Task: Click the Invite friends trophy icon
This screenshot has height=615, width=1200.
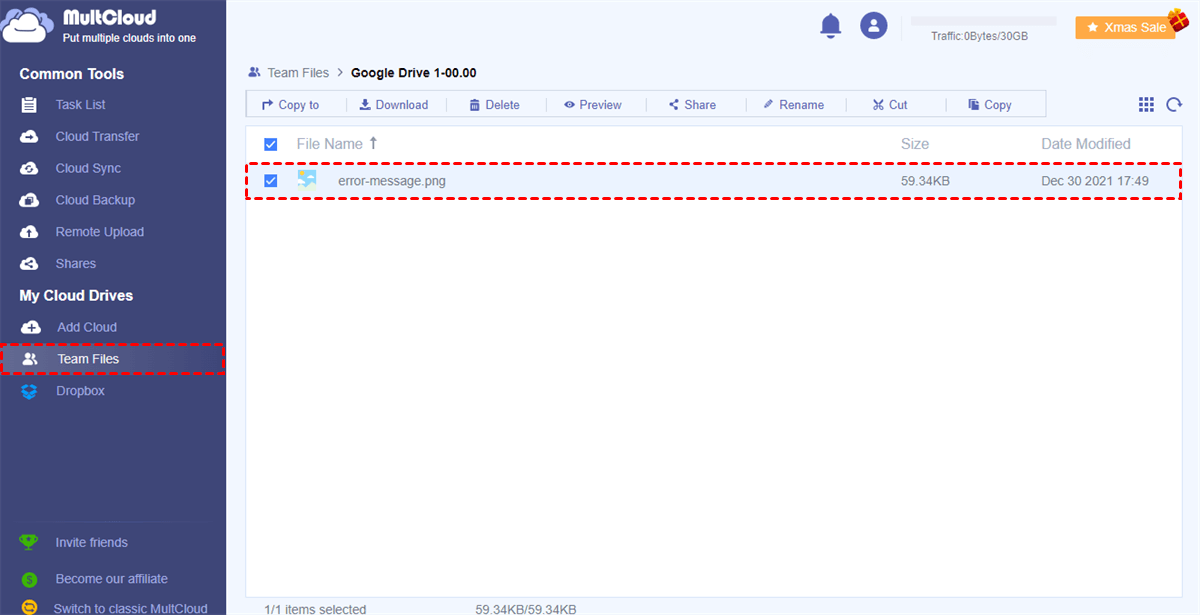Action: [29, 542]
